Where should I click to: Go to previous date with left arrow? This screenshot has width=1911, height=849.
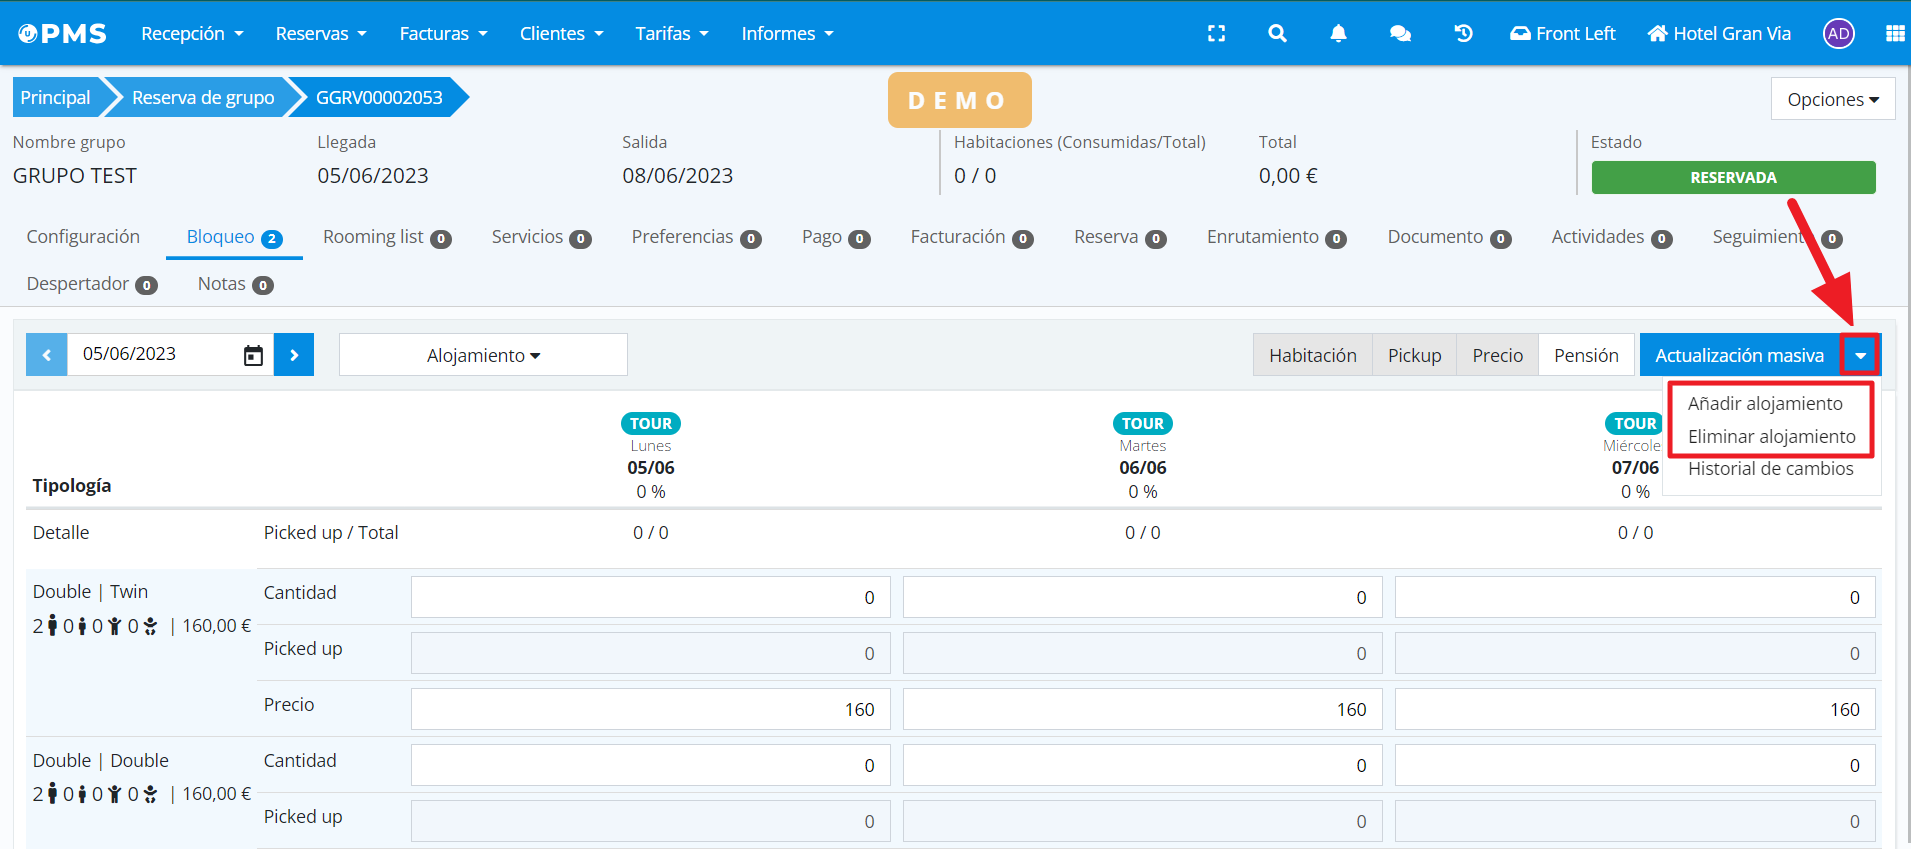(x=47, y=355)
